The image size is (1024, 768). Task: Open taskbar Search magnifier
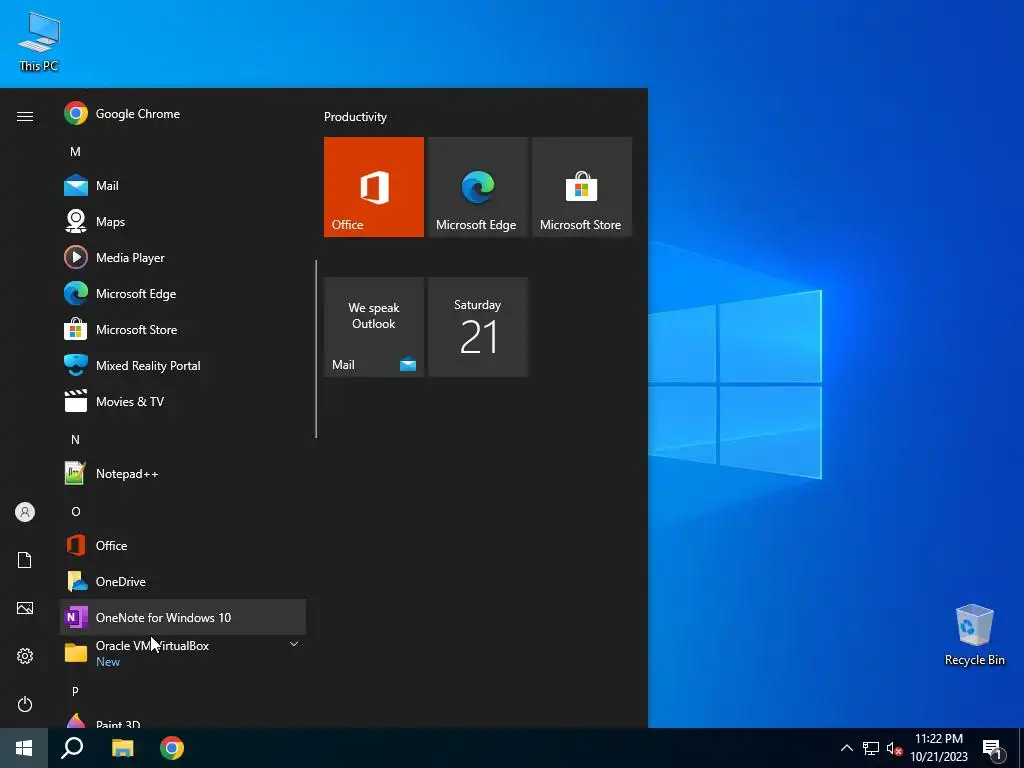(x=72, y=748)
